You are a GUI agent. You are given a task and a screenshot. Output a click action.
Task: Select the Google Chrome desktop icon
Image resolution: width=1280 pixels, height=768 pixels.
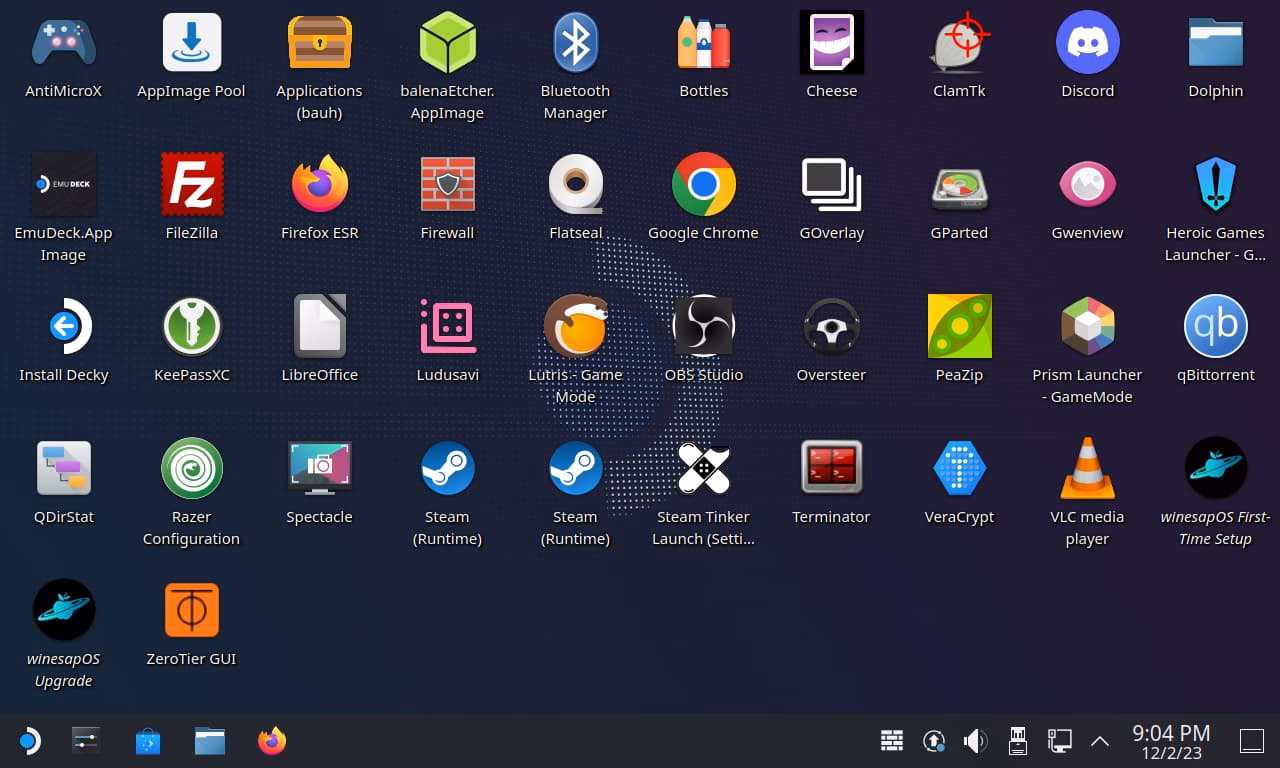coord(703,184)
